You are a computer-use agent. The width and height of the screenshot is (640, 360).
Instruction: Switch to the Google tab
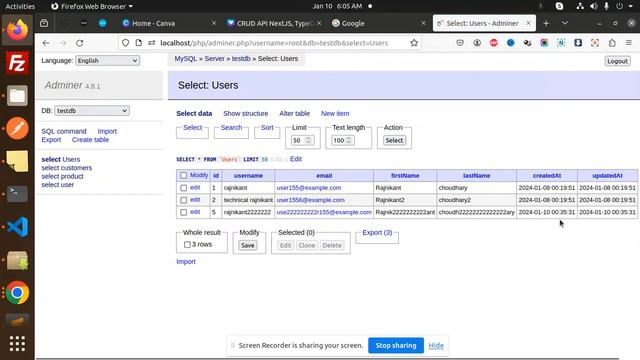[353, 23]
